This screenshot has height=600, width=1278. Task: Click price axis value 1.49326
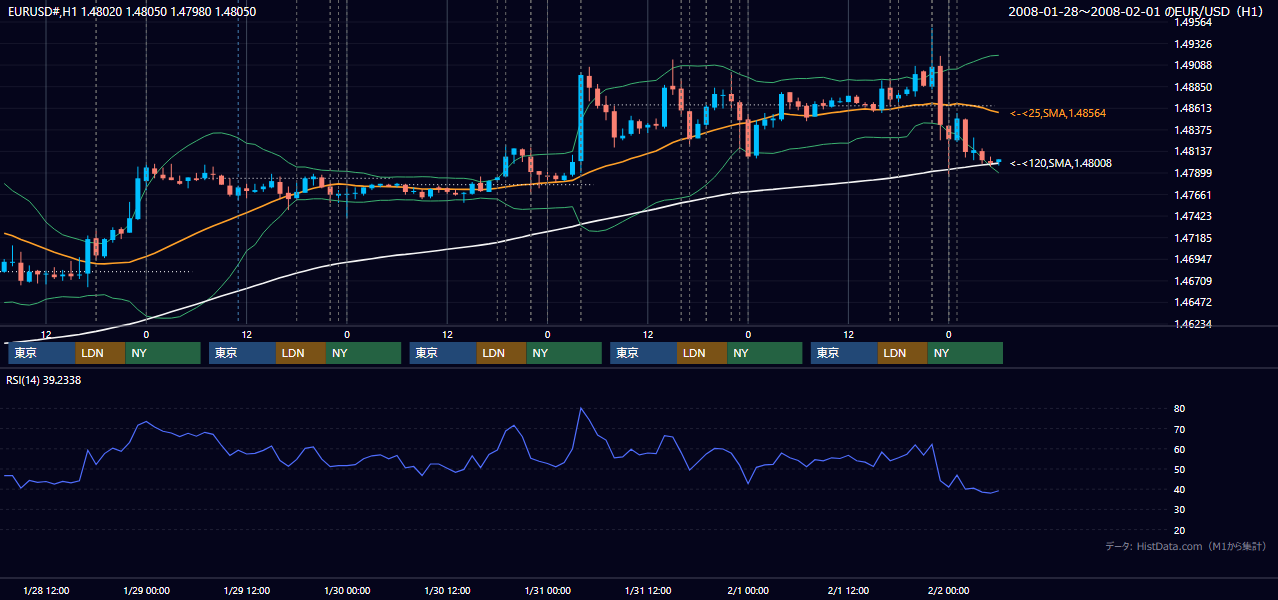point(1193,44)
